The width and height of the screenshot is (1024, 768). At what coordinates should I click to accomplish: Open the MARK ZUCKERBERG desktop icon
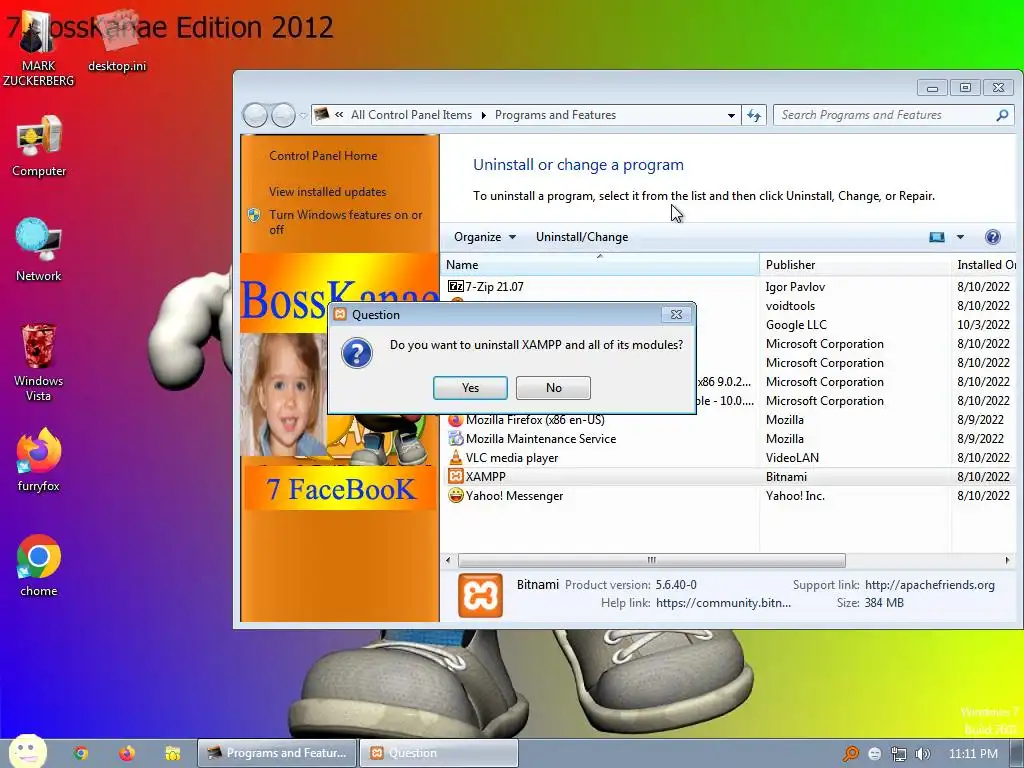(x=38, y=46)
